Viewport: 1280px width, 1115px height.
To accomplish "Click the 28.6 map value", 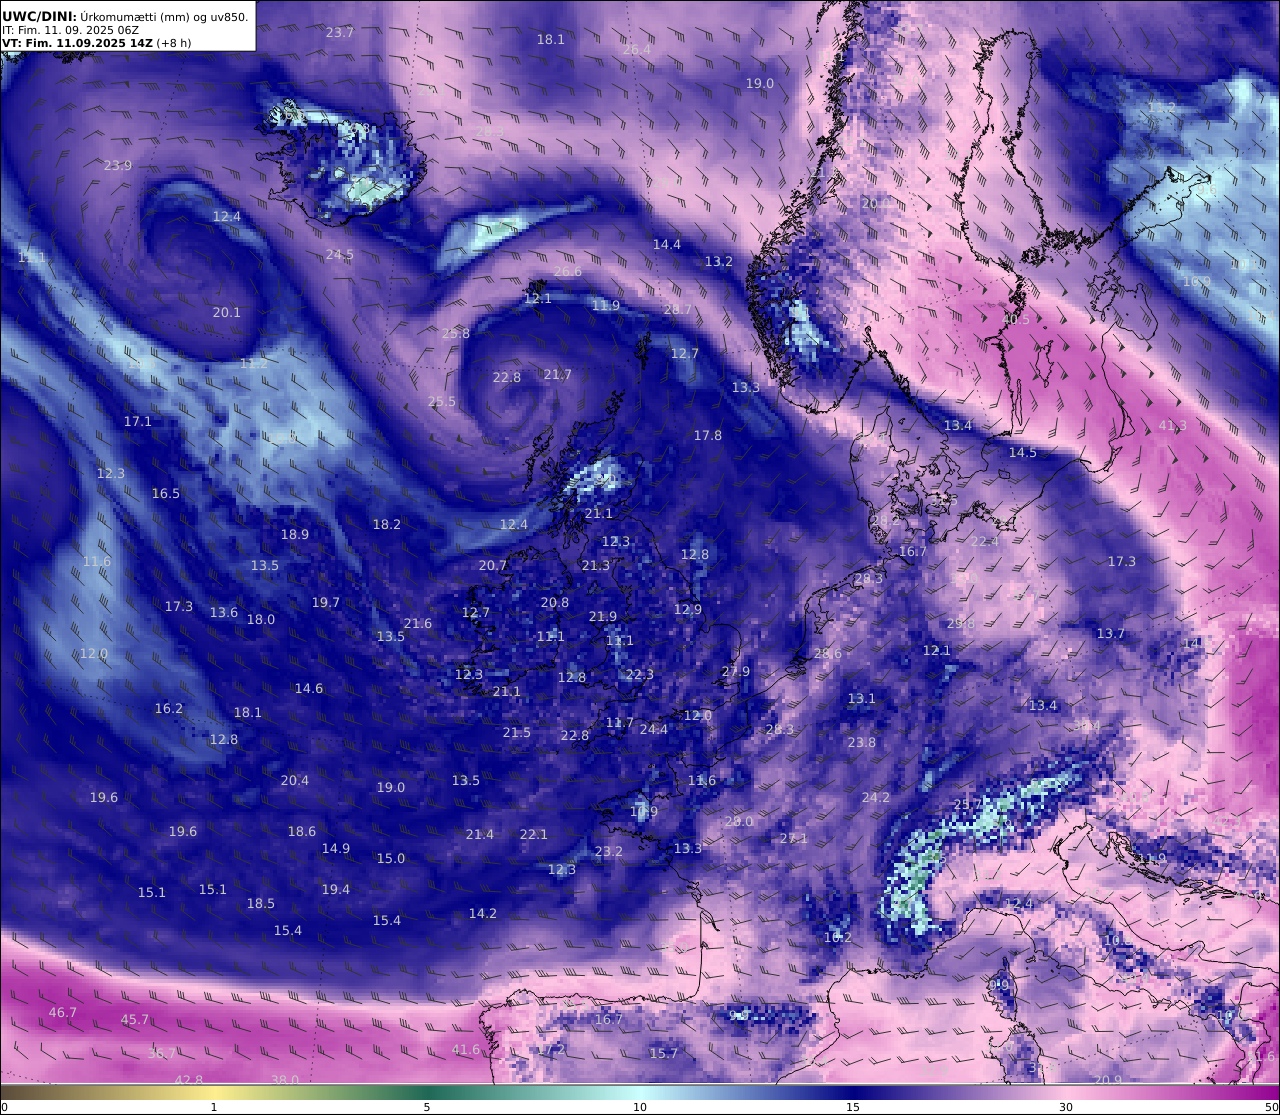I will point(828,653).
